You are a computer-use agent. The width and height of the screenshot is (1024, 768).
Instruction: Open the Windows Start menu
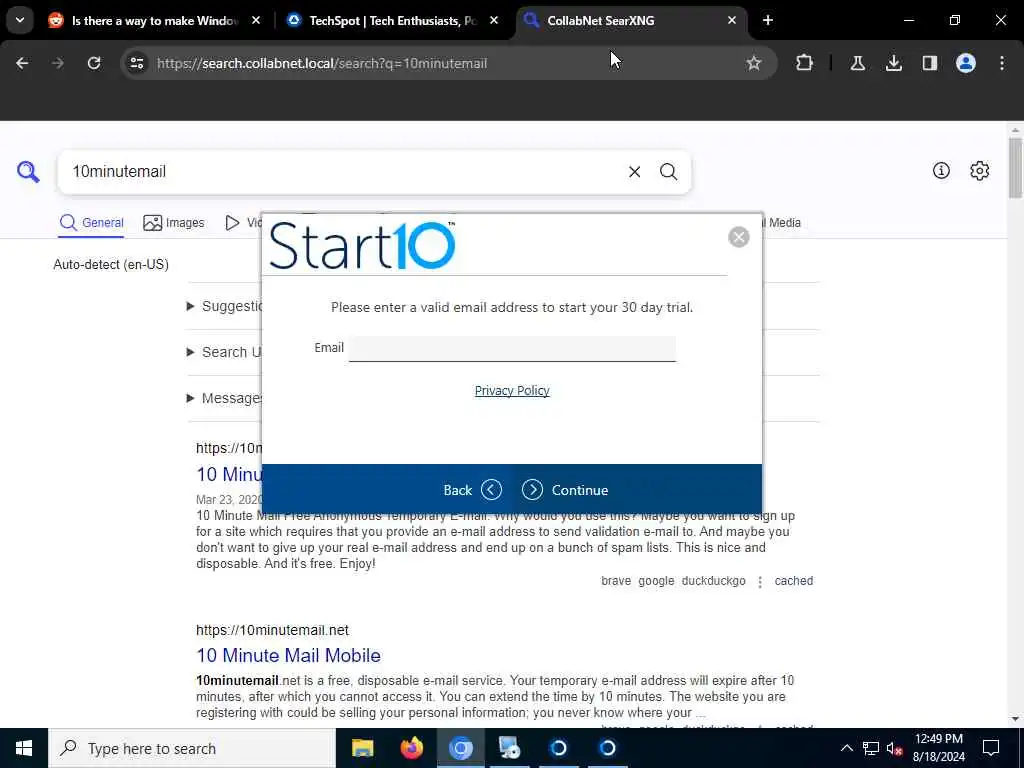pos(24,748)
